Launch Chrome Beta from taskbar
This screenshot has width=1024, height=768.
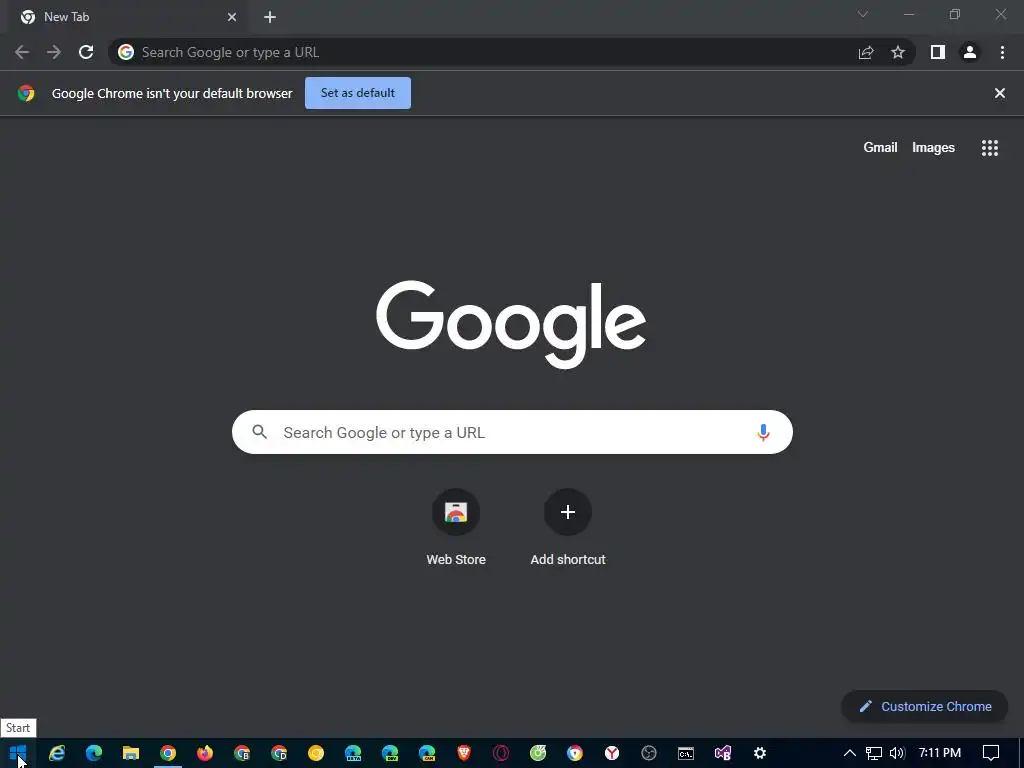(x=242, y=753)
